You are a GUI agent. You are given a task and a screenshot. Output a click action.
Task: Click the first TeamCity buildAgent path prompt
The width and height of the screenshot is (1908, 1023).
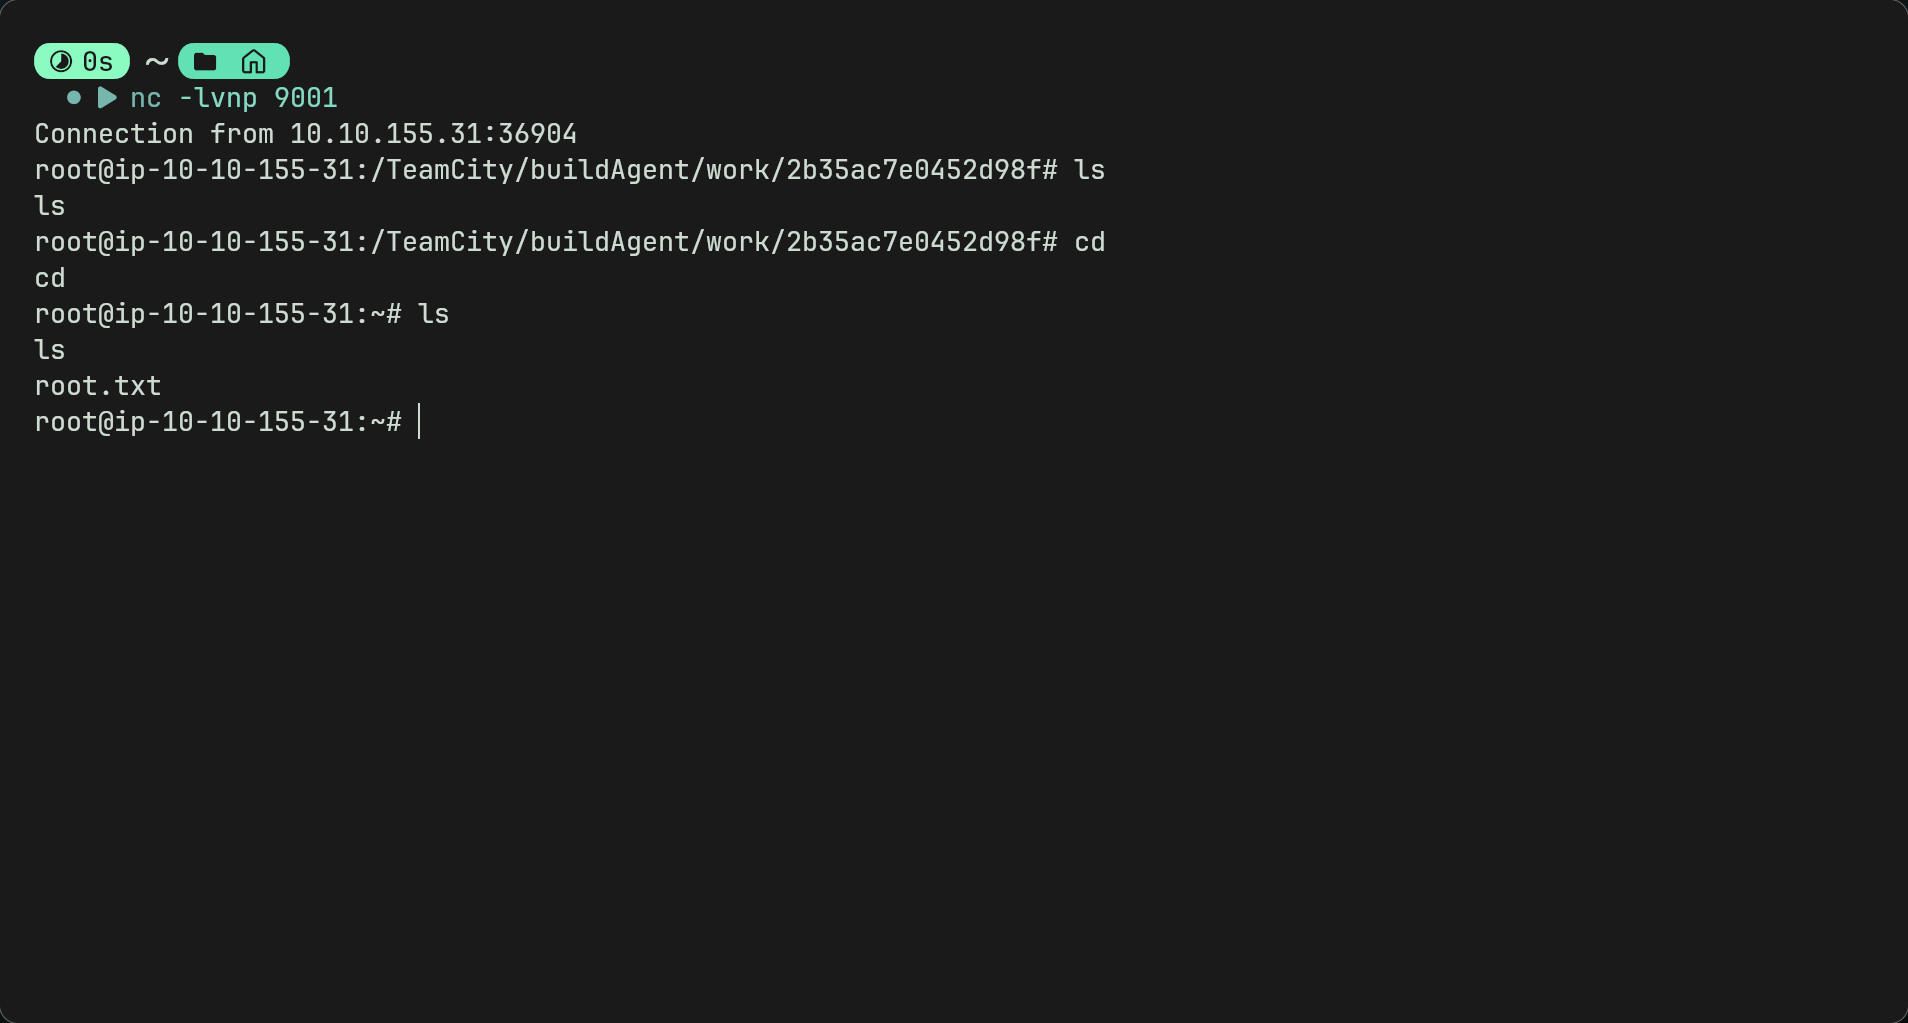coord(546,170)
